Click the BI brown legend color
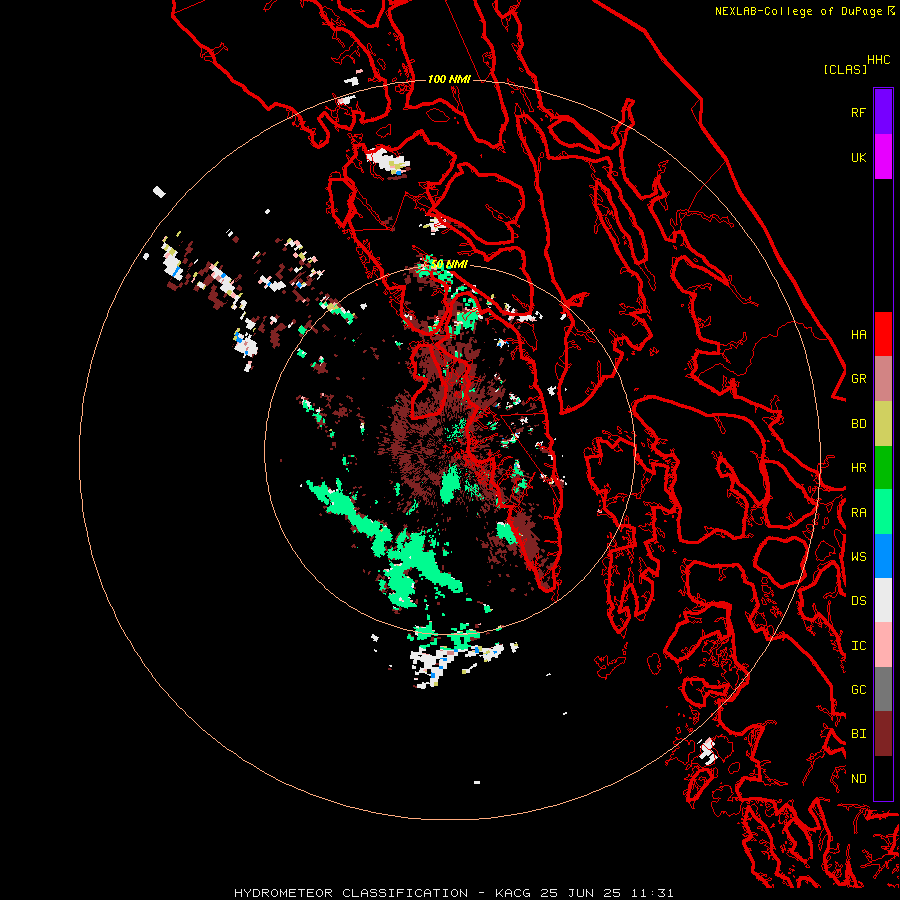Image resolution: width=900 pixels, height=900 pixels. [883, 734]
